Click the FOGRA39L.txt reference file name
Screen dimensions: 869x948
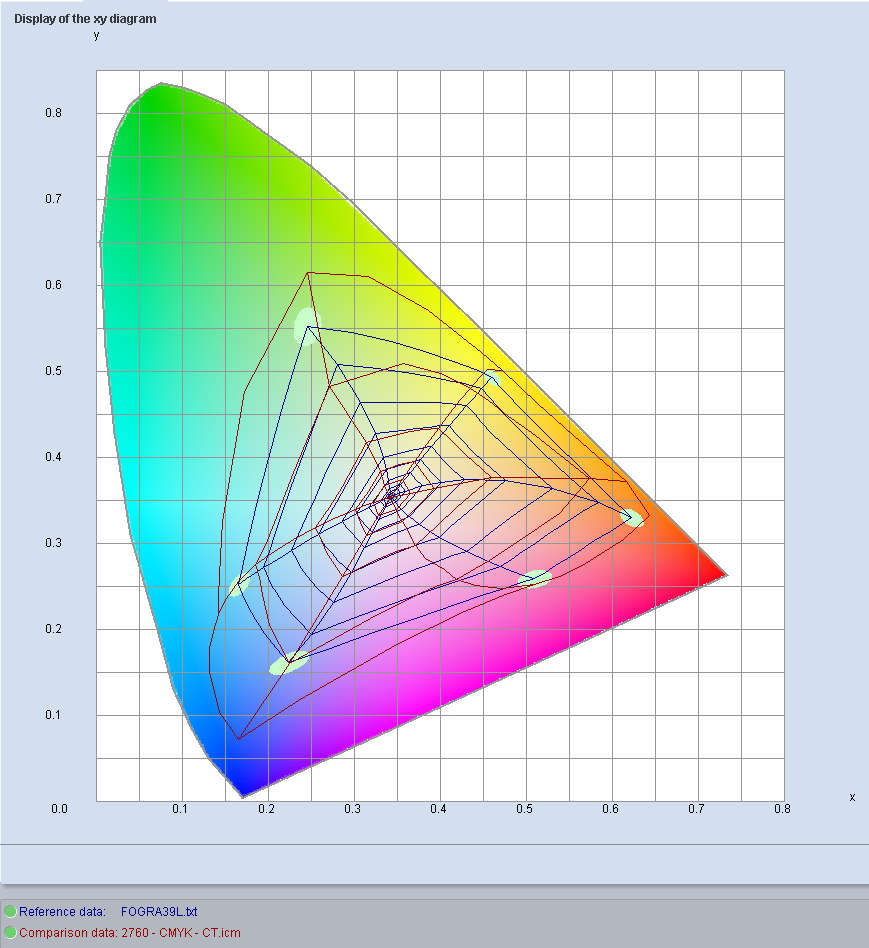(x=159, y=911)
